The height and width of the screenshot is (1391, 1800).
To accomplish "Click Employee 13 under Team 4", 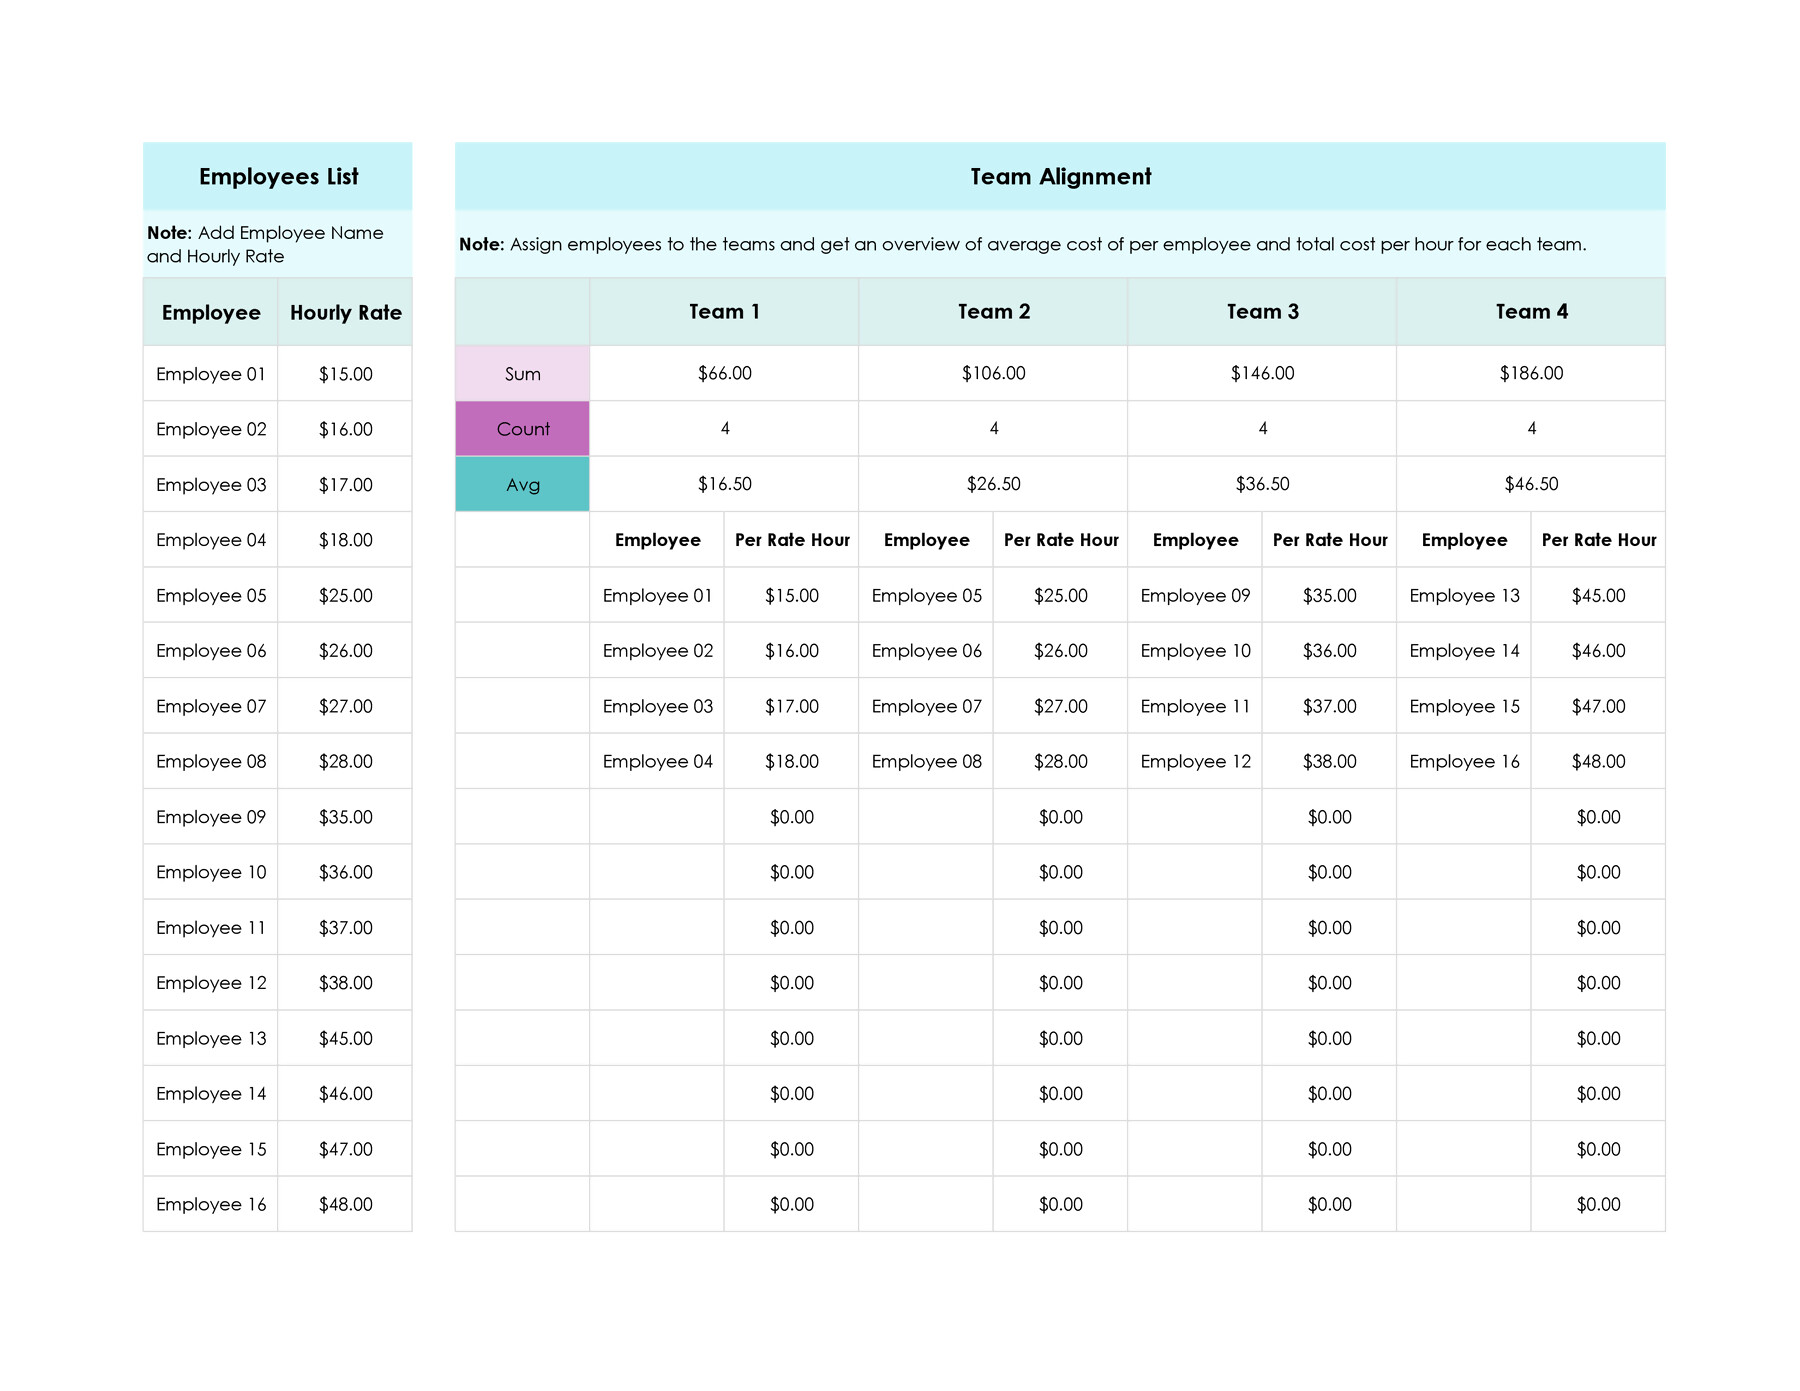I will tap(1464, 595).
